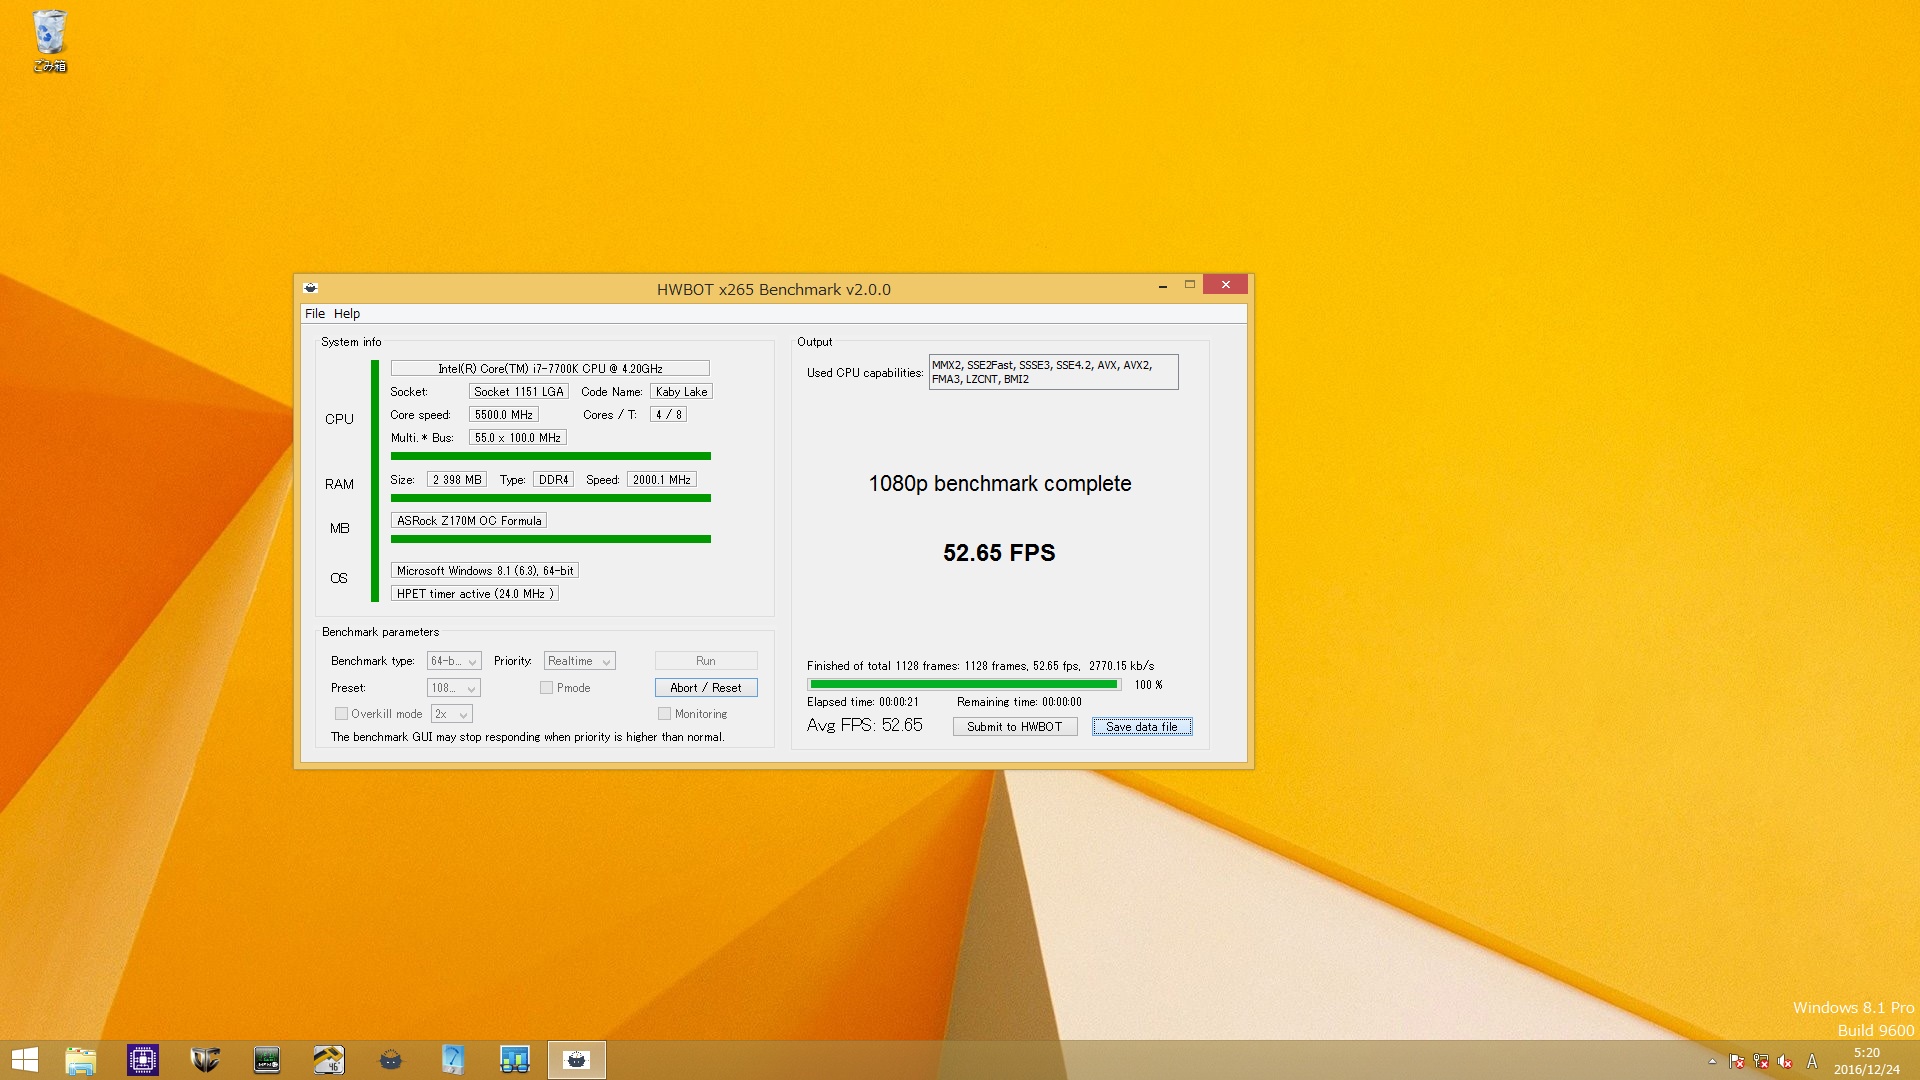
Task: Click the Elapsed time 00:00:21 text
Action: (x=863, y=702)
